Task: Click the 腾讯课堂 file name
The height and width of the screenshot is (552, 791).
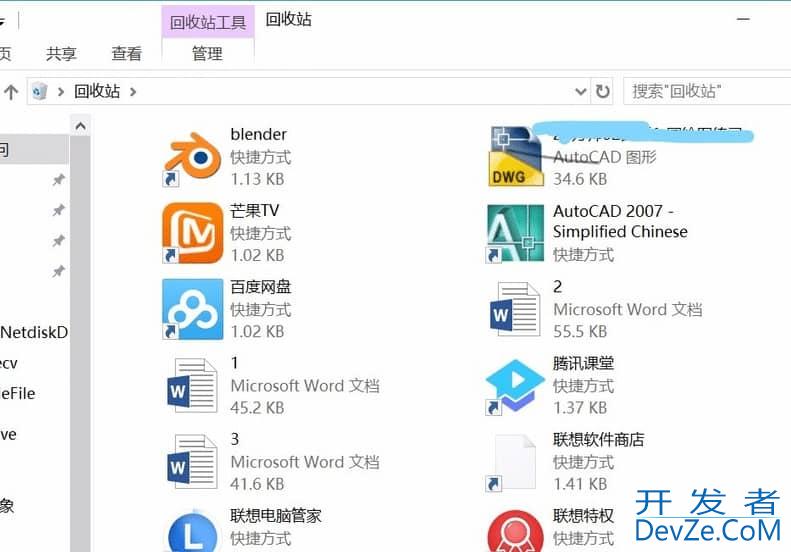Action: (584, 363)
